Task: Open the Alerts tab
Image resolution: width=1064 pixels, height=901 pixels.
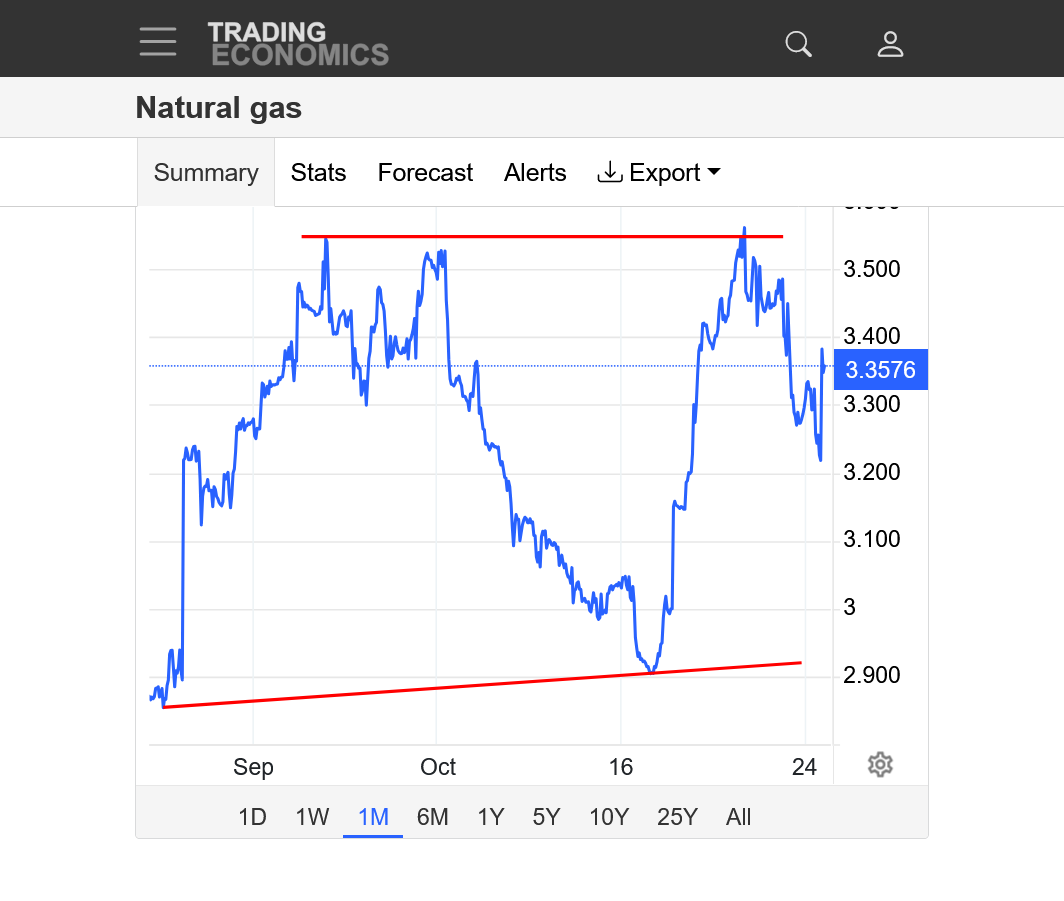Action: pos(535,173)
